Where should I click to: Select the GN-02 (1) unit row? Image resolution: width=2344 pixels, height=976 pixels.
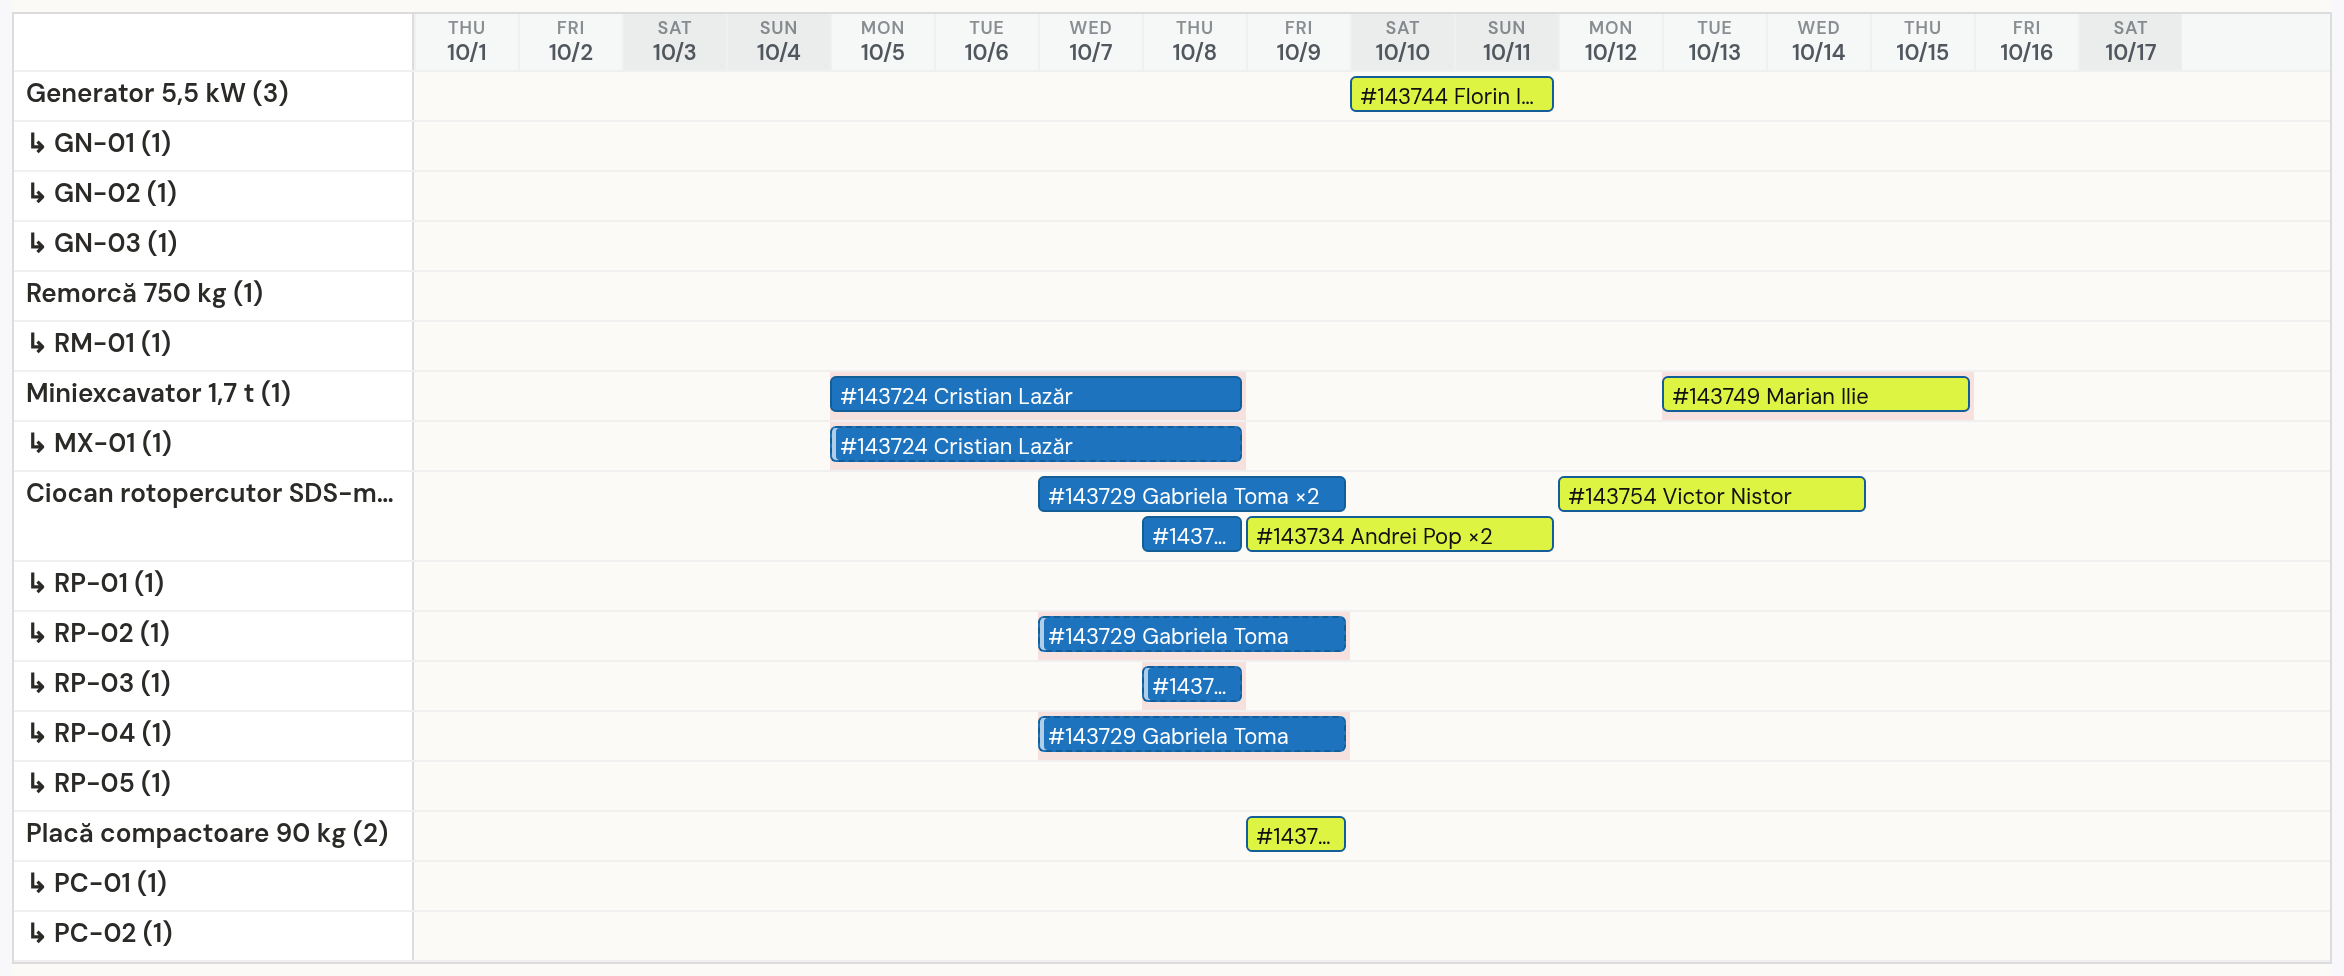click(x=213, y=196)
